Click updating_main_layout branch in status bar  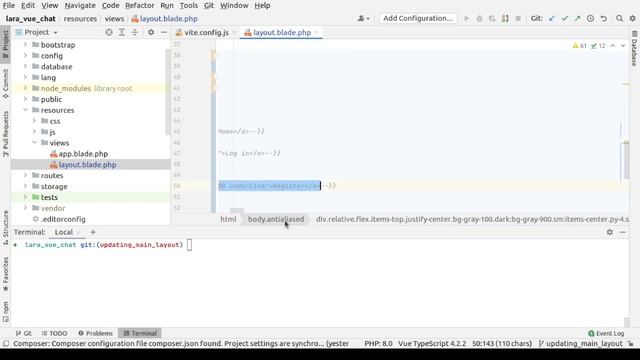click(580, 344)
